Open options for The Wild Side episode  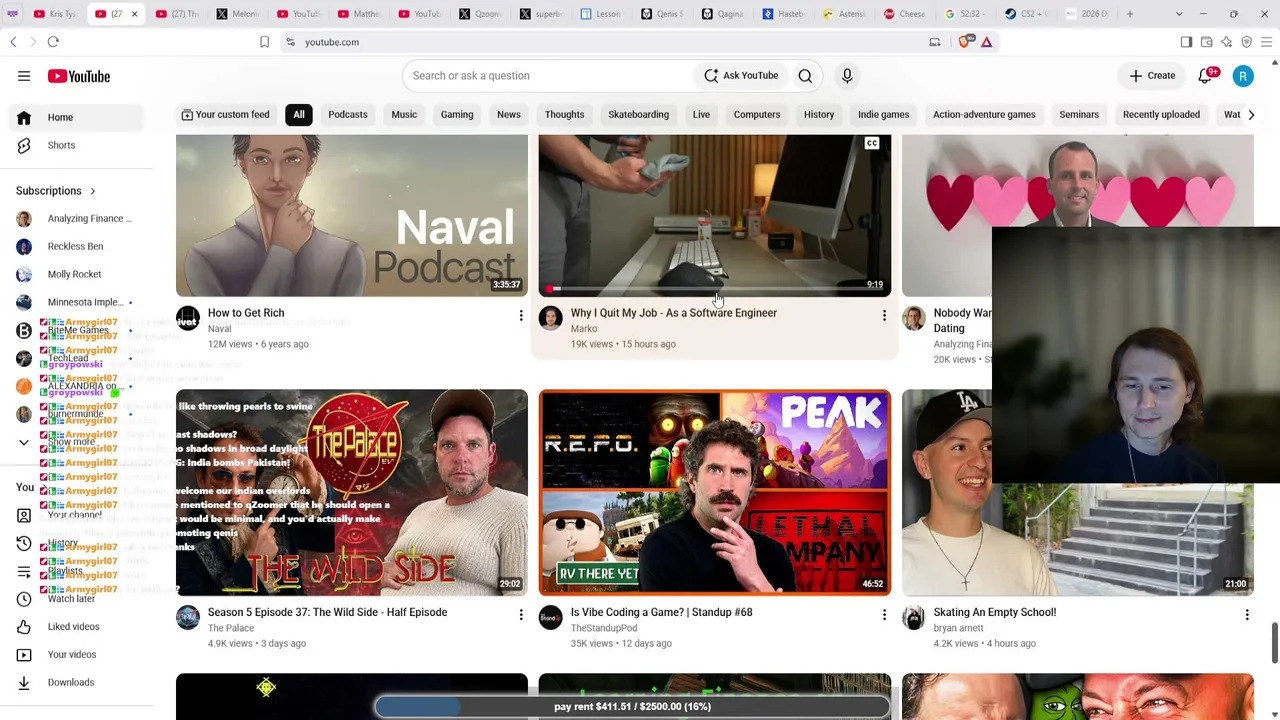[521, 615]
